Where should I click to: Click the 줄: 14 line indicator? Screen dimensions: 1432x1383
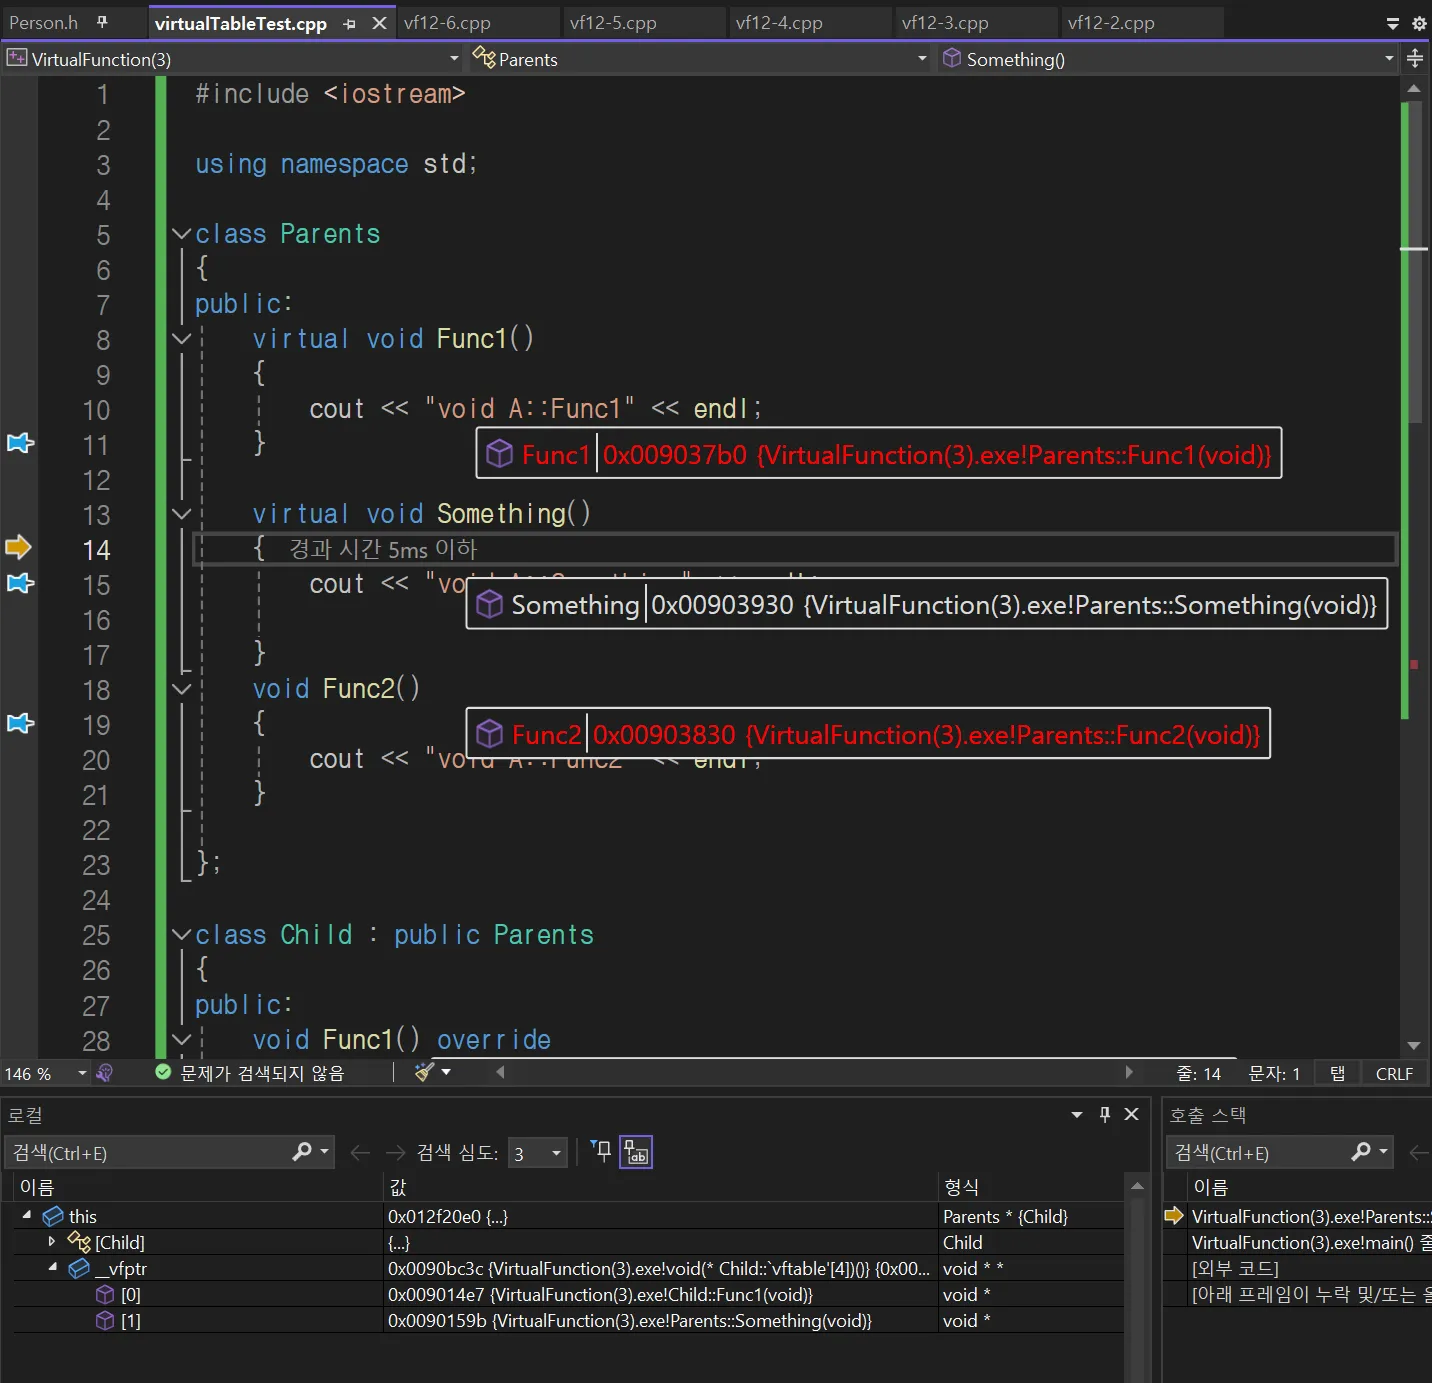click(x=1198, y=1073)
